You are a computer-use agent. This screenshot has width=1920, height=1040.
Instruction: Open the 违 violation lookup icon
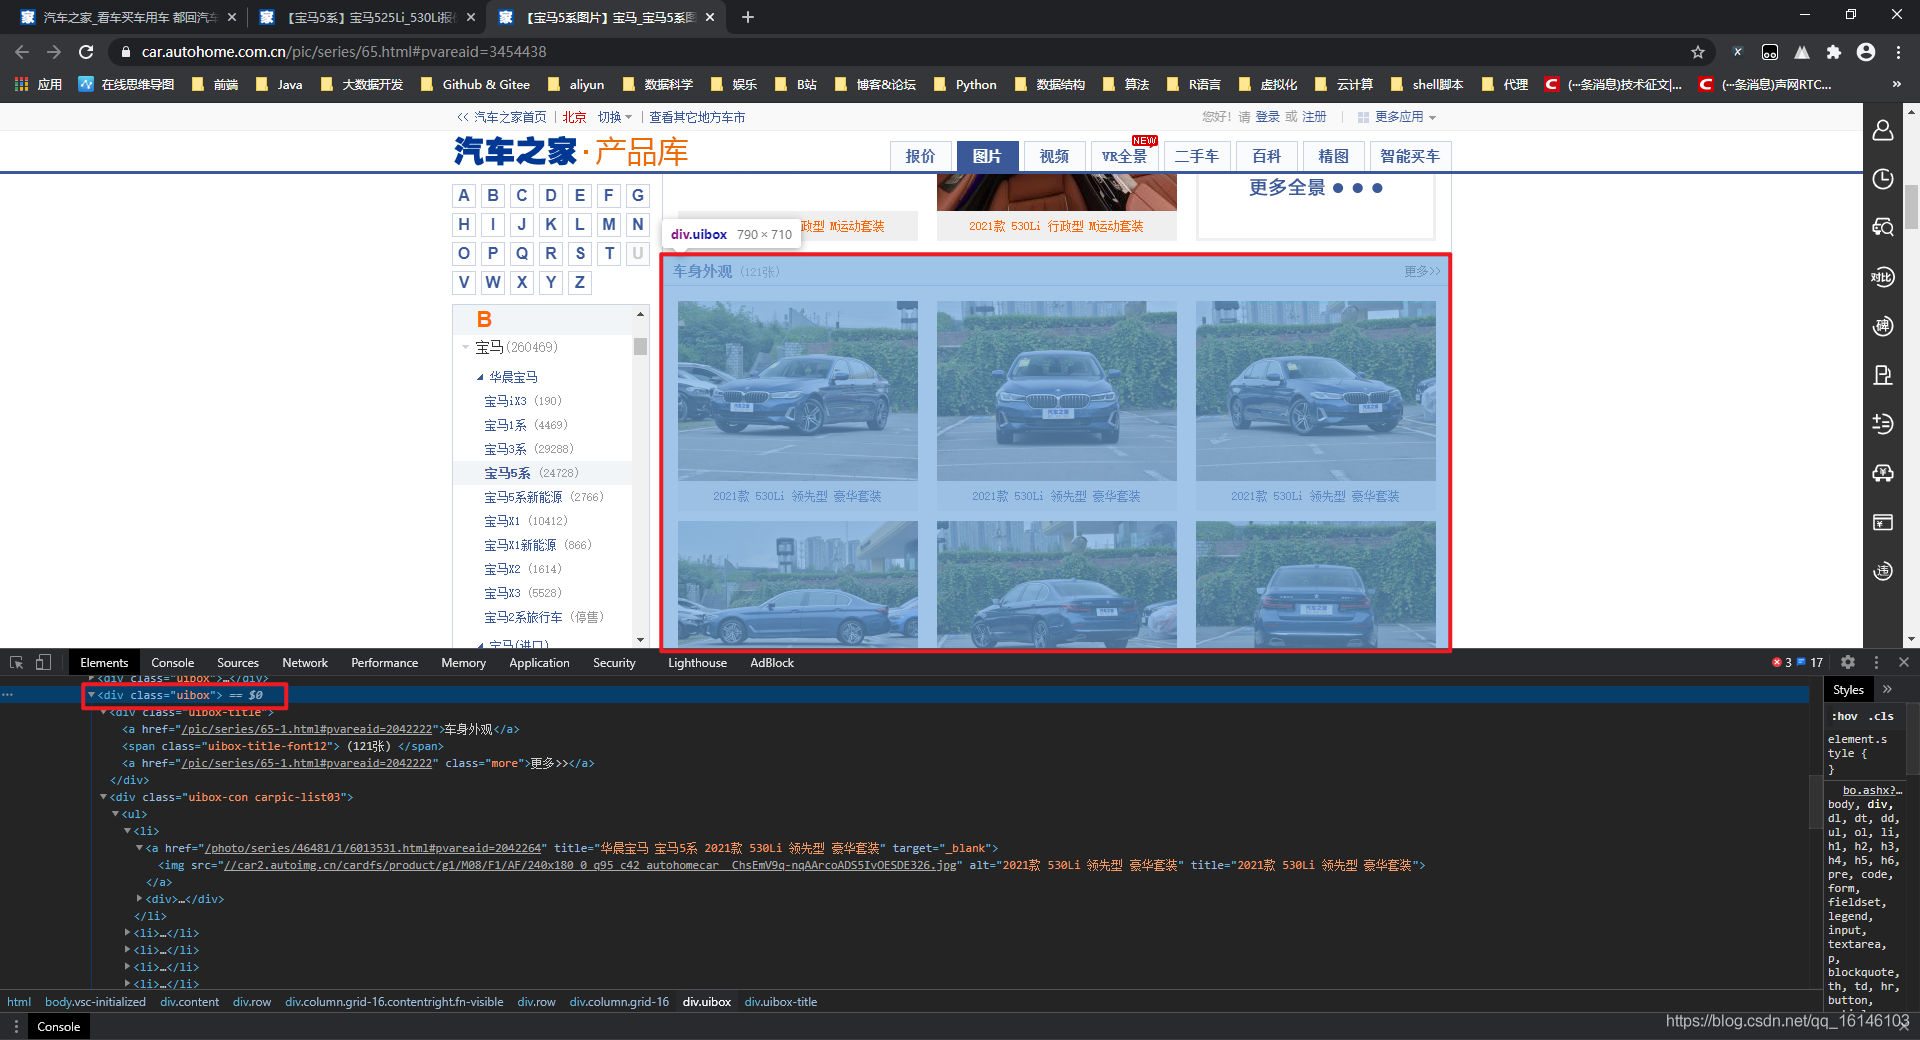tap(1883, 571)
